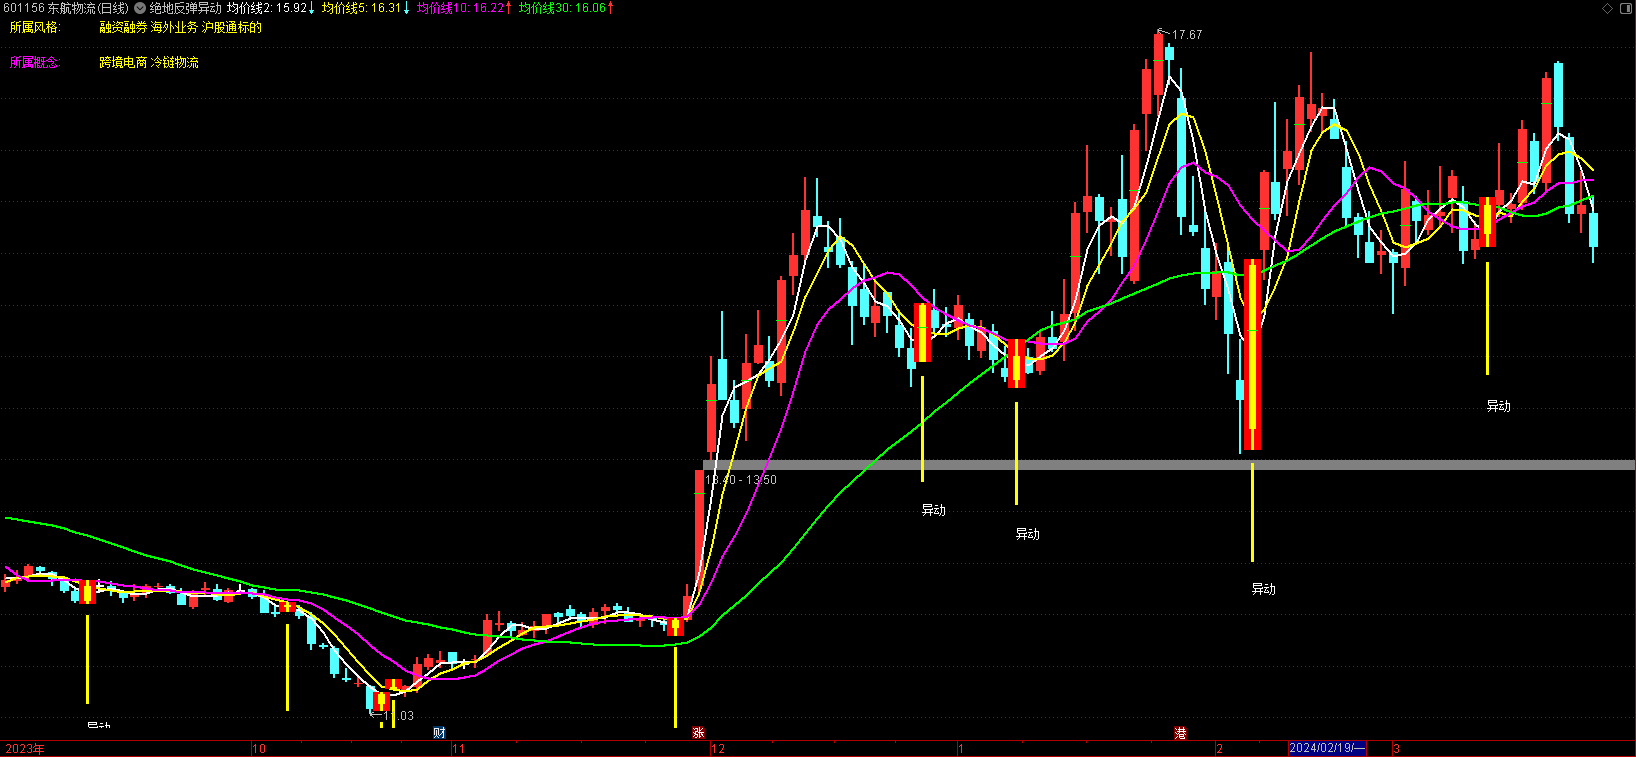
Task: Select the 2024/02/19 date label
Action: tap(1327, 748)
